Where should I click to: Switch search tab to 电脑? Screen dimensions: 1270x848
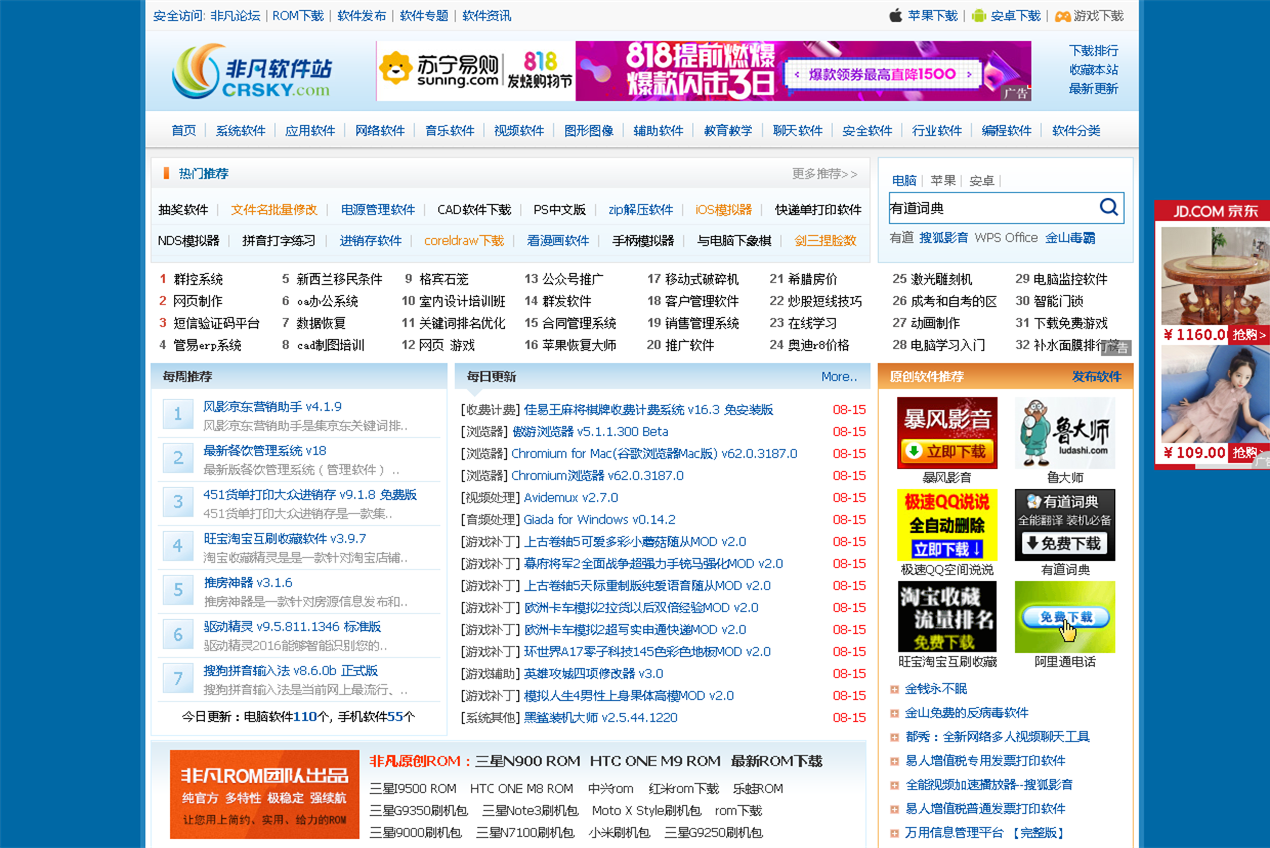(904, 180)
